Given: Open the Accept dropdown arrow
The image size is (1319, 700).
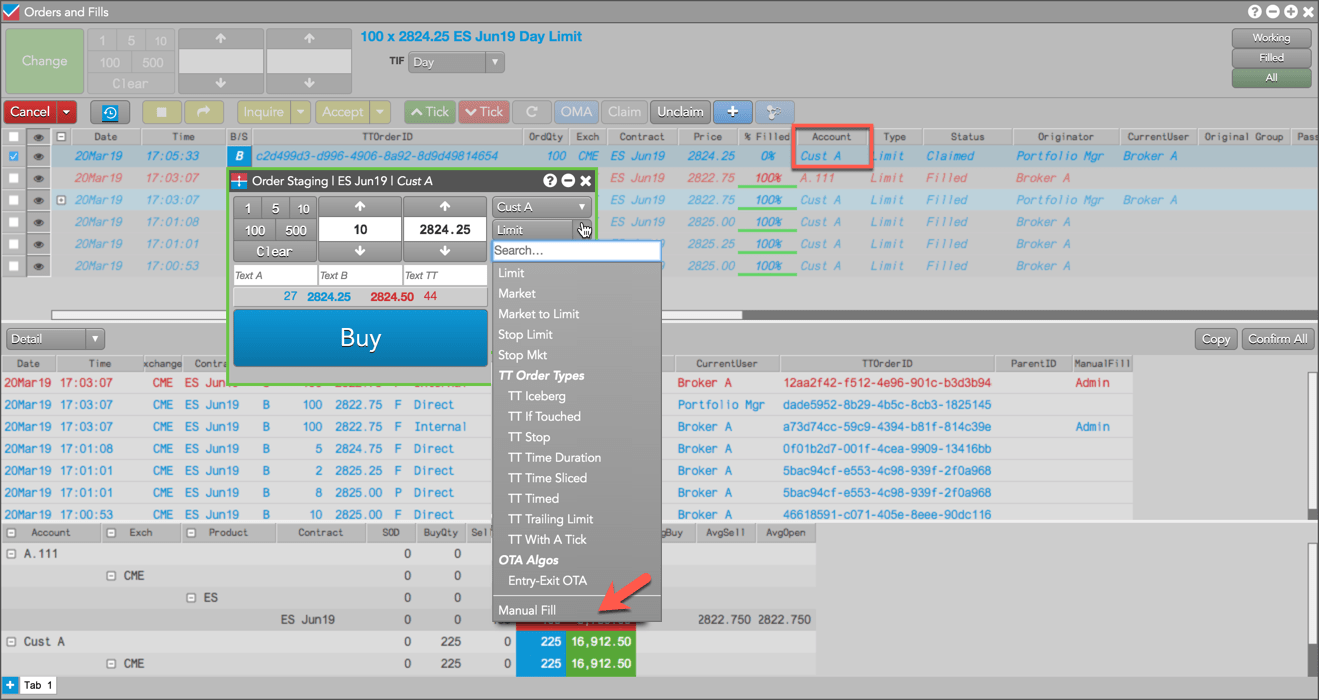Looking at the screenshot, I should [x=379, y=112].
